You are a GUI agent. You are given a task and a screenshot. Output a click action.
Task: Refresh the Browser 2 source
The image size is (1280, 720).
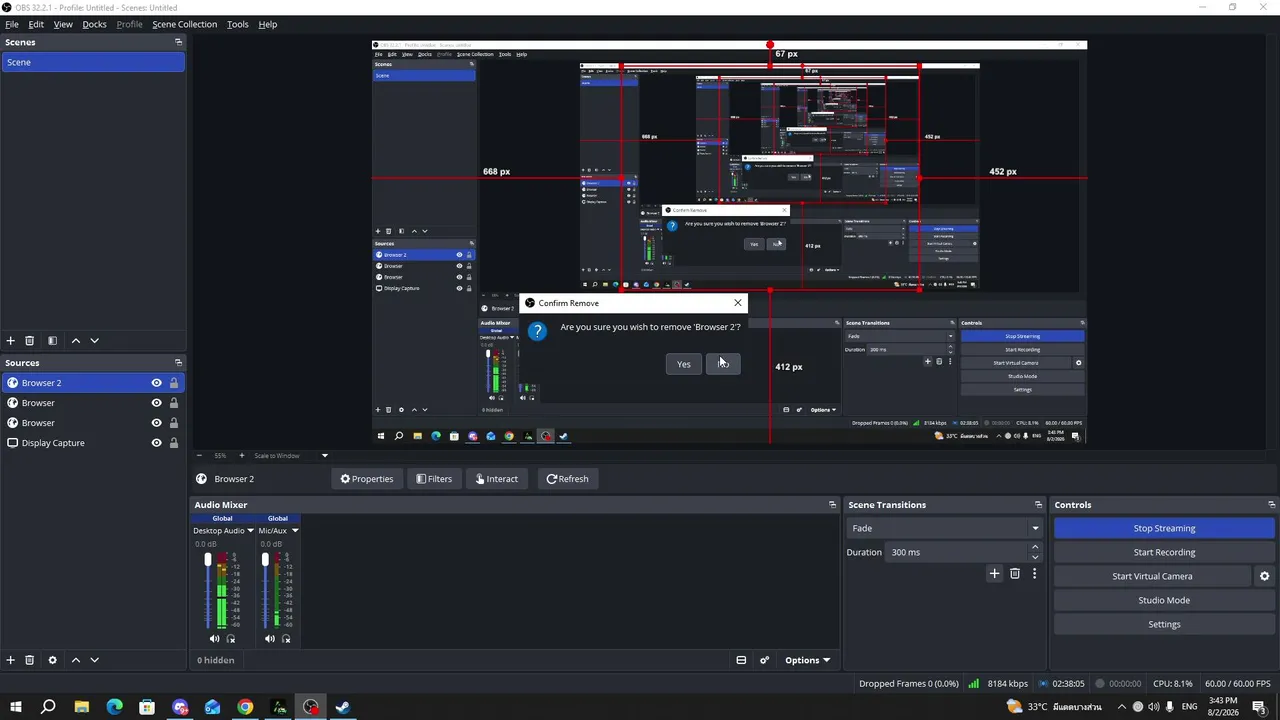567,479
